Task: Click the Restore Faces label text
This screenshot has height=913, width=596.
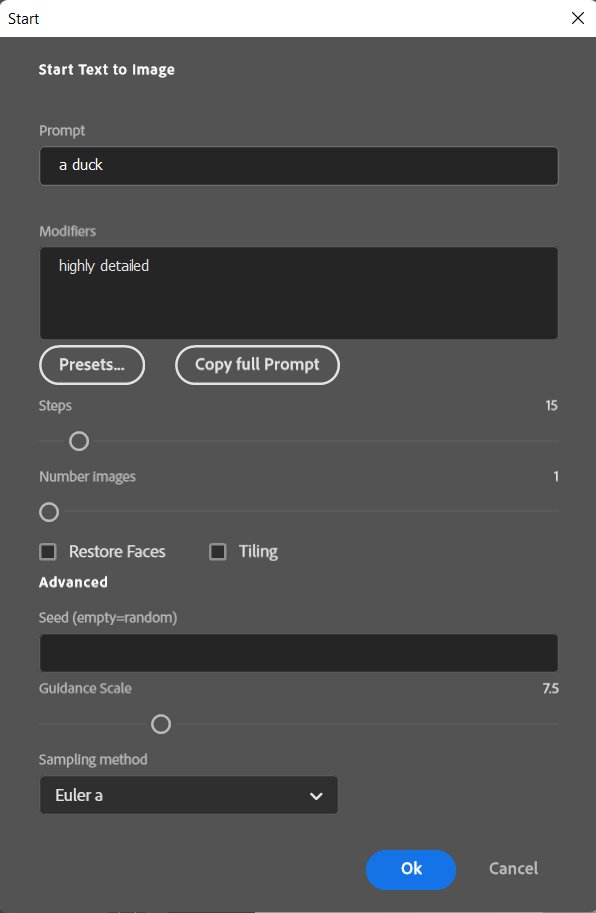Action: [x=117, y=551]
